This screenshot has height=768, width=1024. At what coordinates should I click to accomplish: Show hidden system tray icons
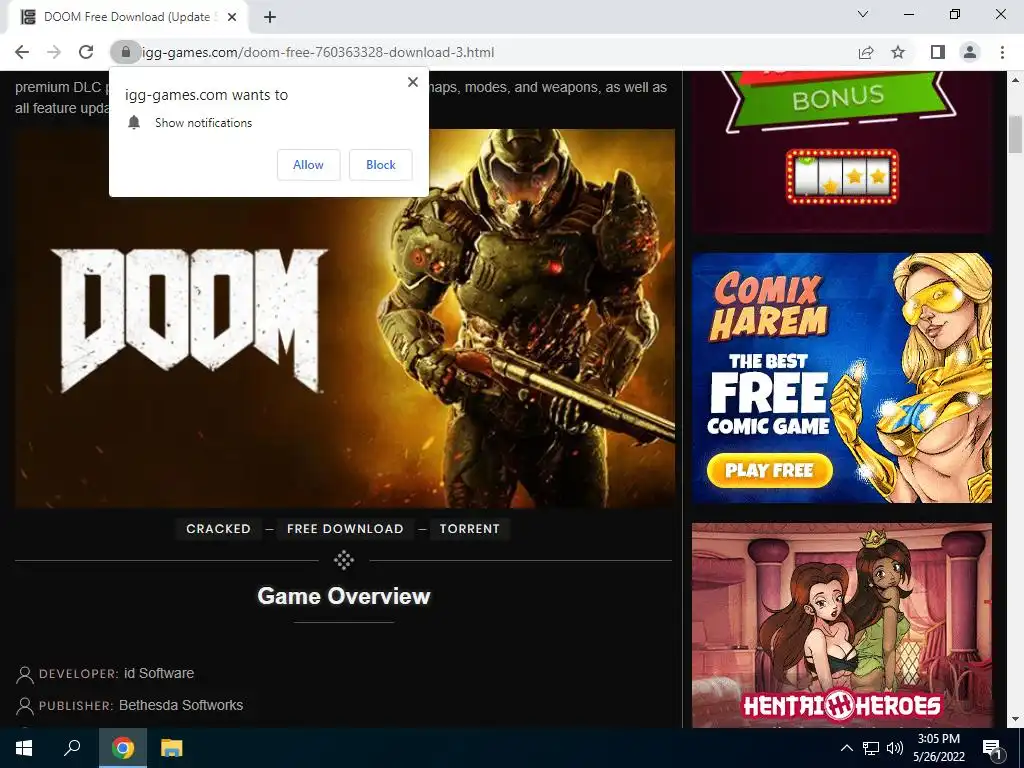click(846, 748)
